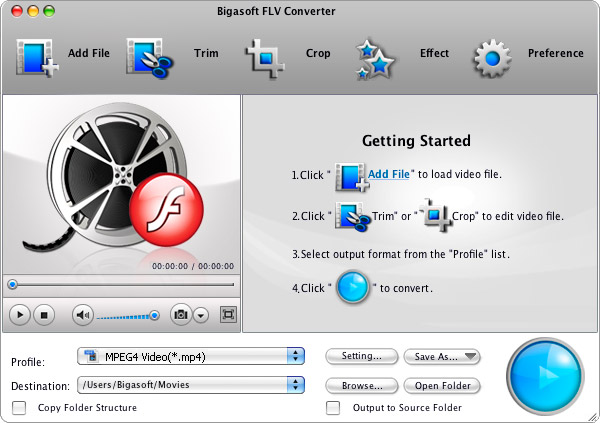Screen dimensions: 600x423
Task: Click the 00:00:00 / 00:00:00 time display
Action: 193,266
